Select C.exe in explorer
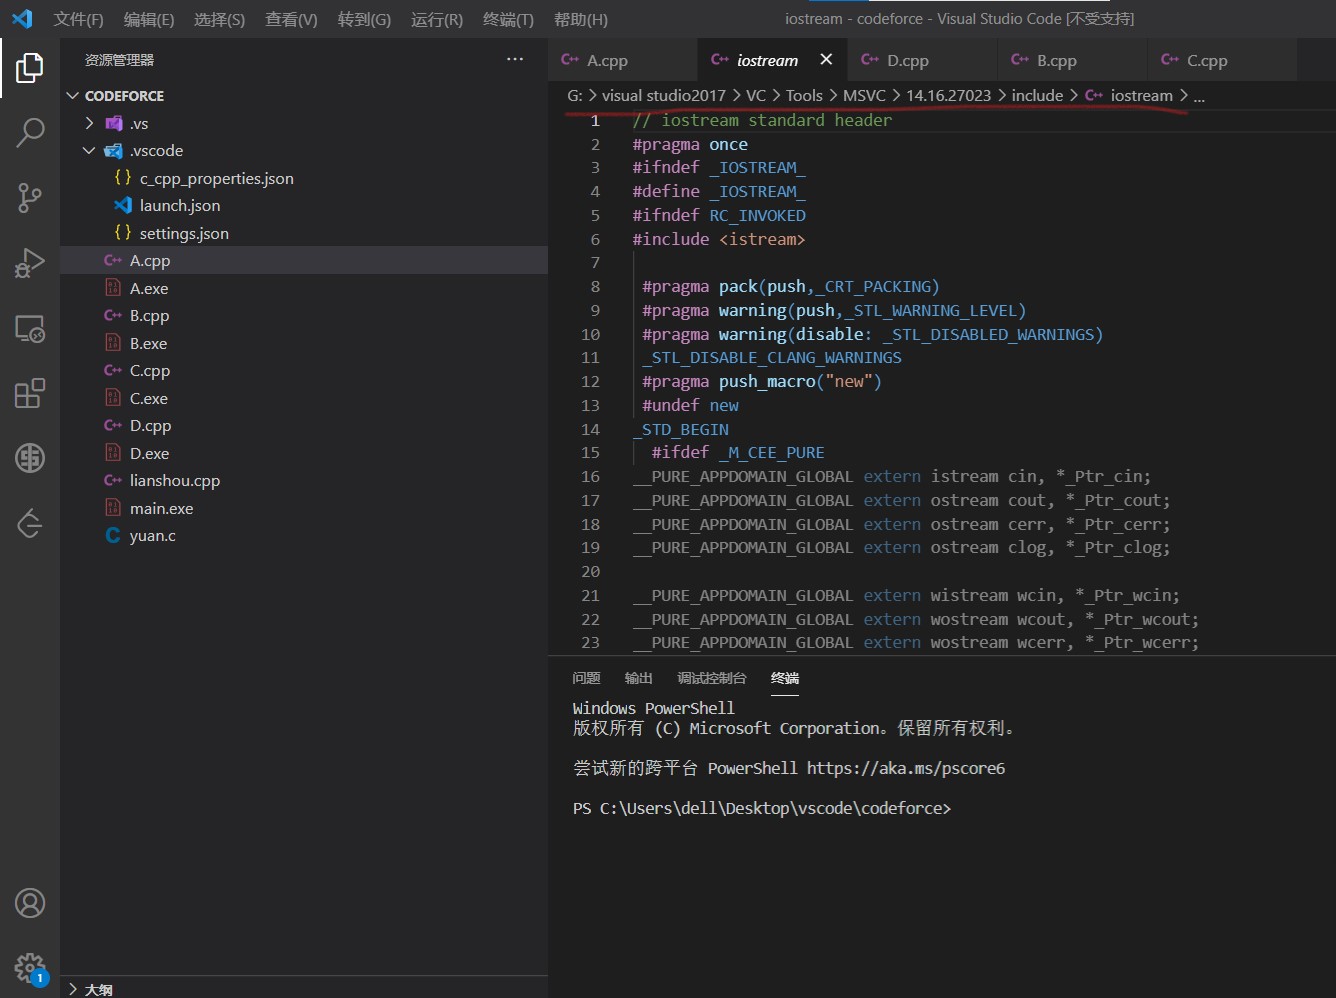This screenshot has height=998, width=1336. coord(304,398)
